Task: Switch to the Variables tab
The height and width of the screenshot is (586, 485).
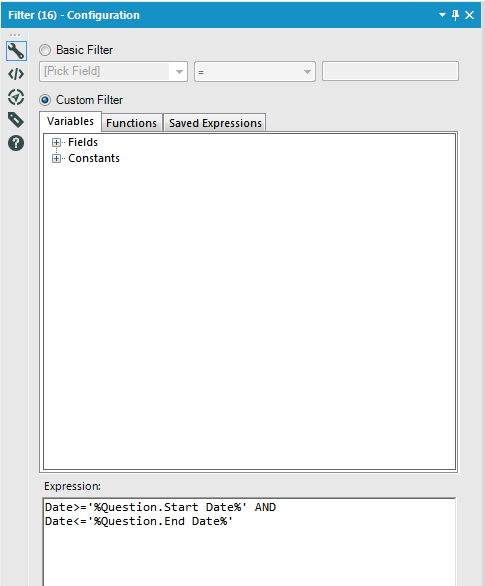Action: [70, 121]
